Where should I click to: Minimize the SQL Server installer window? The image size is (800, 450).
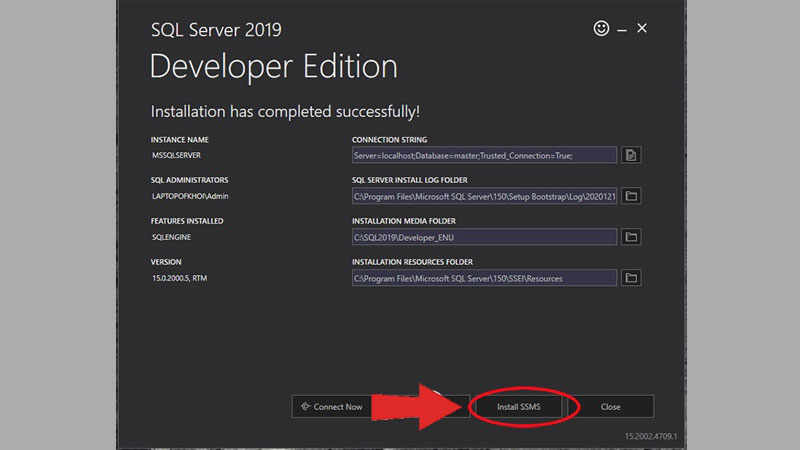point(621,30)
